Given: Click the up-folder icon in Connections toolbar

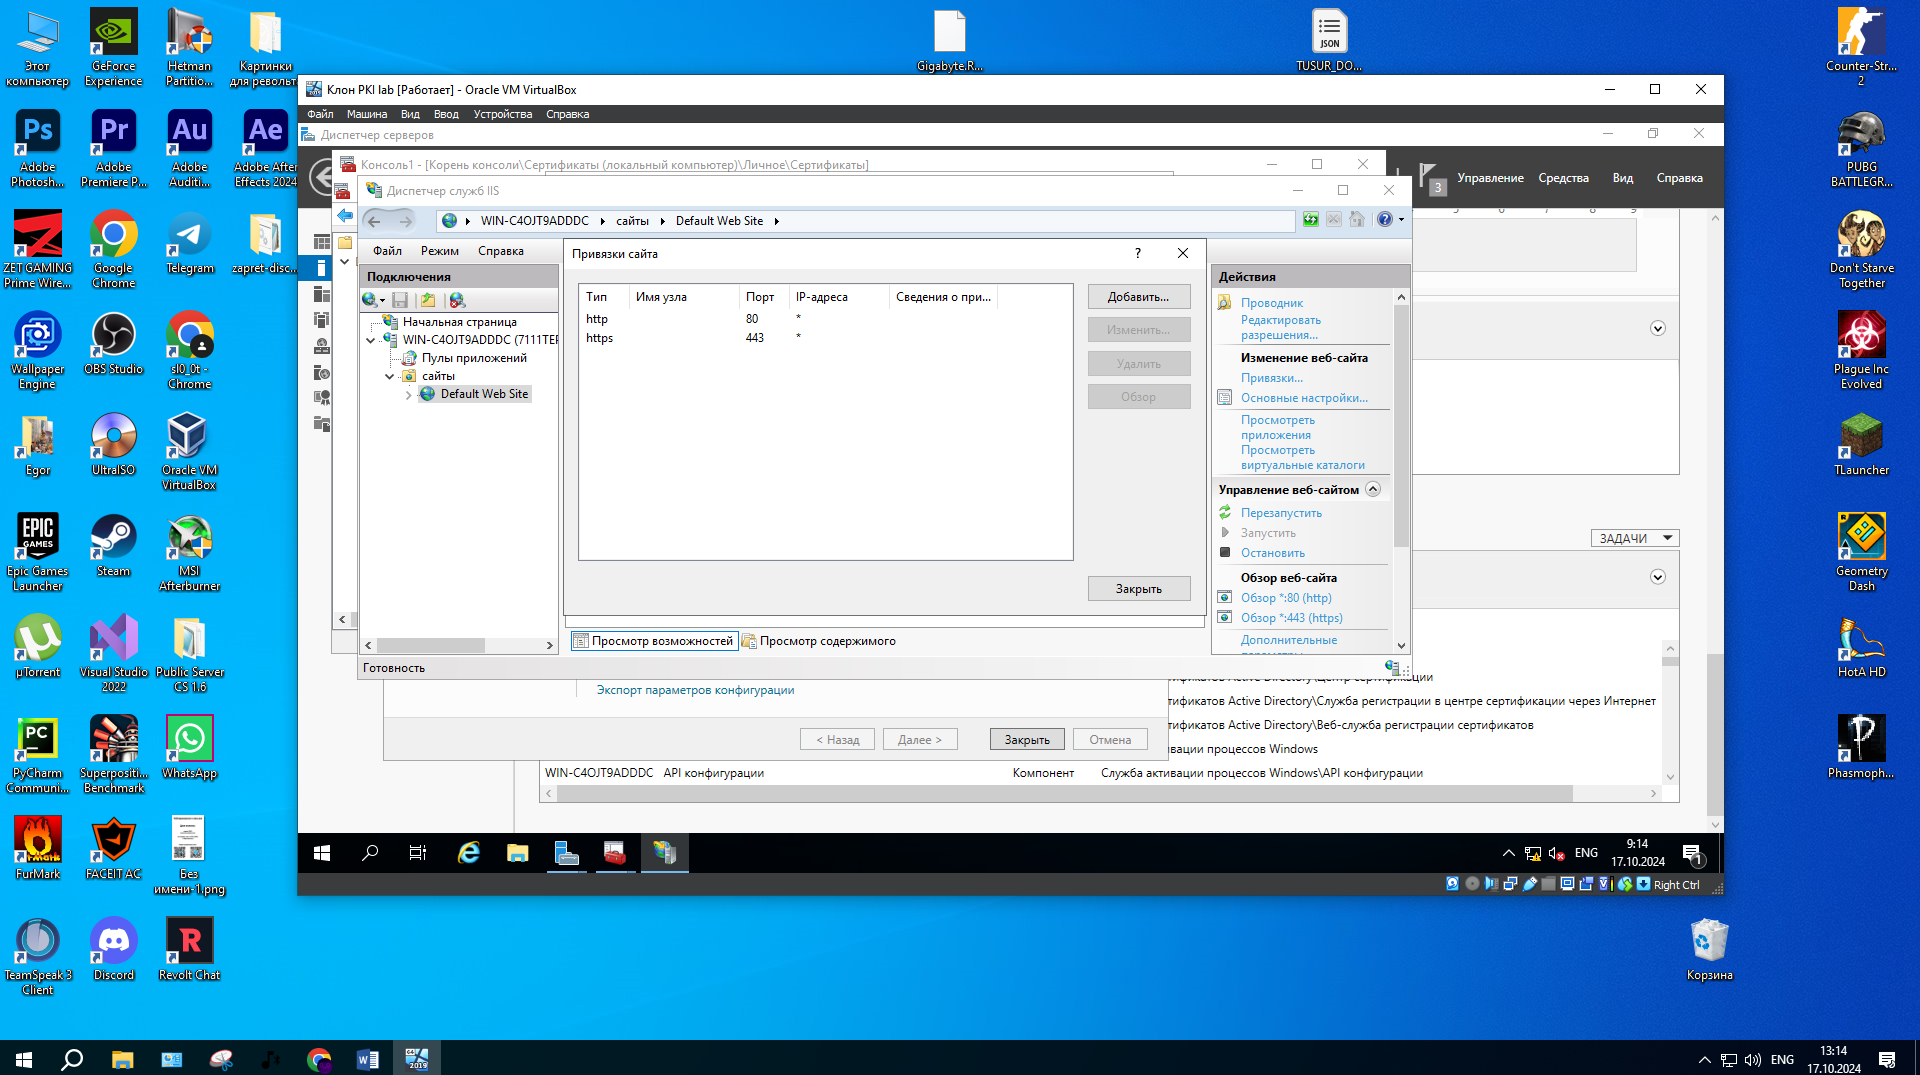Looking at the screenshot, I should (428, 300).
